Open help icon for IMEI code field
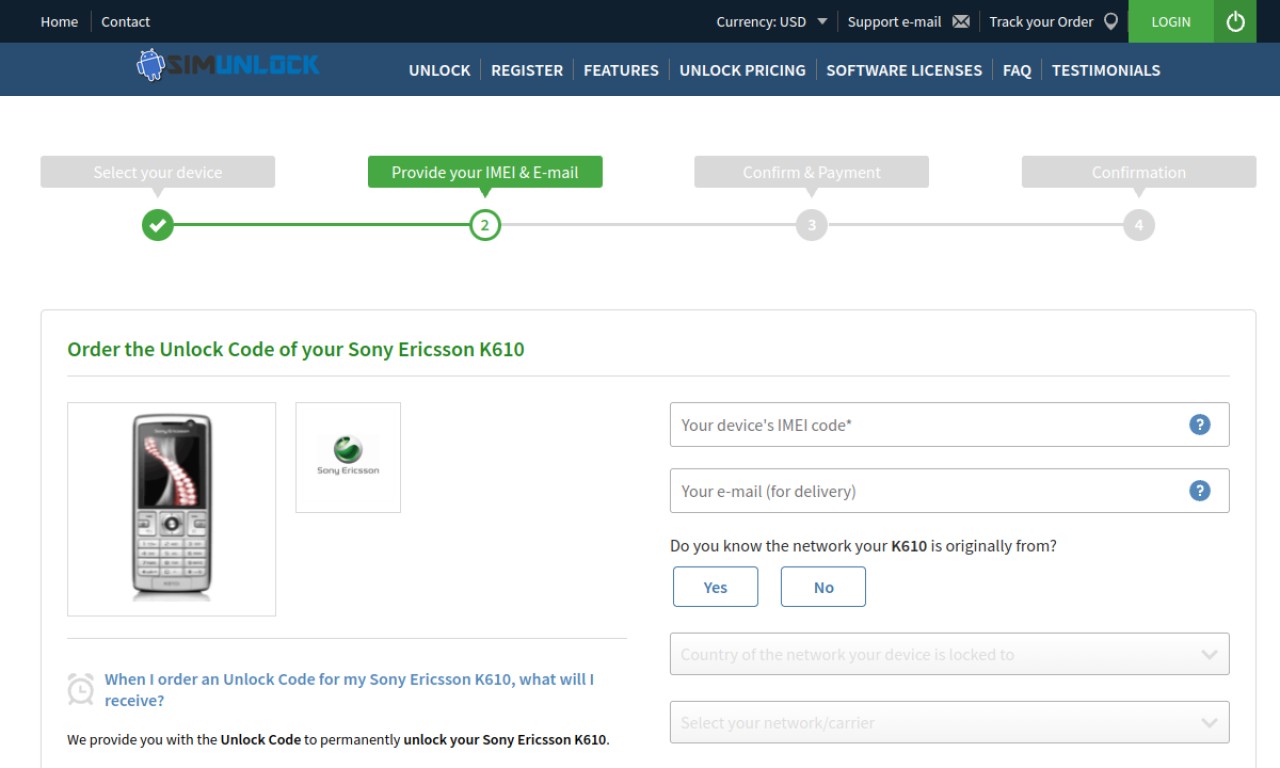Screen dimensions: 1280x768 tap(1200, 424)
